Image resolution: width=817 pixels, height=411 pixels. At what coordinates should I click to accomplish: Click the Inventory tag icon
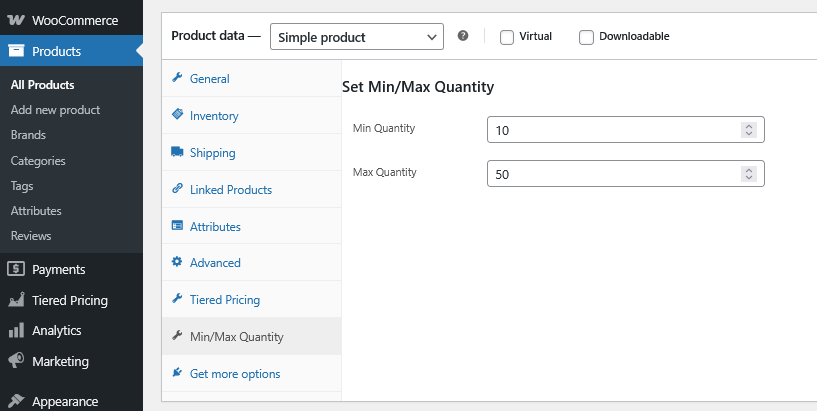[177, 115]
